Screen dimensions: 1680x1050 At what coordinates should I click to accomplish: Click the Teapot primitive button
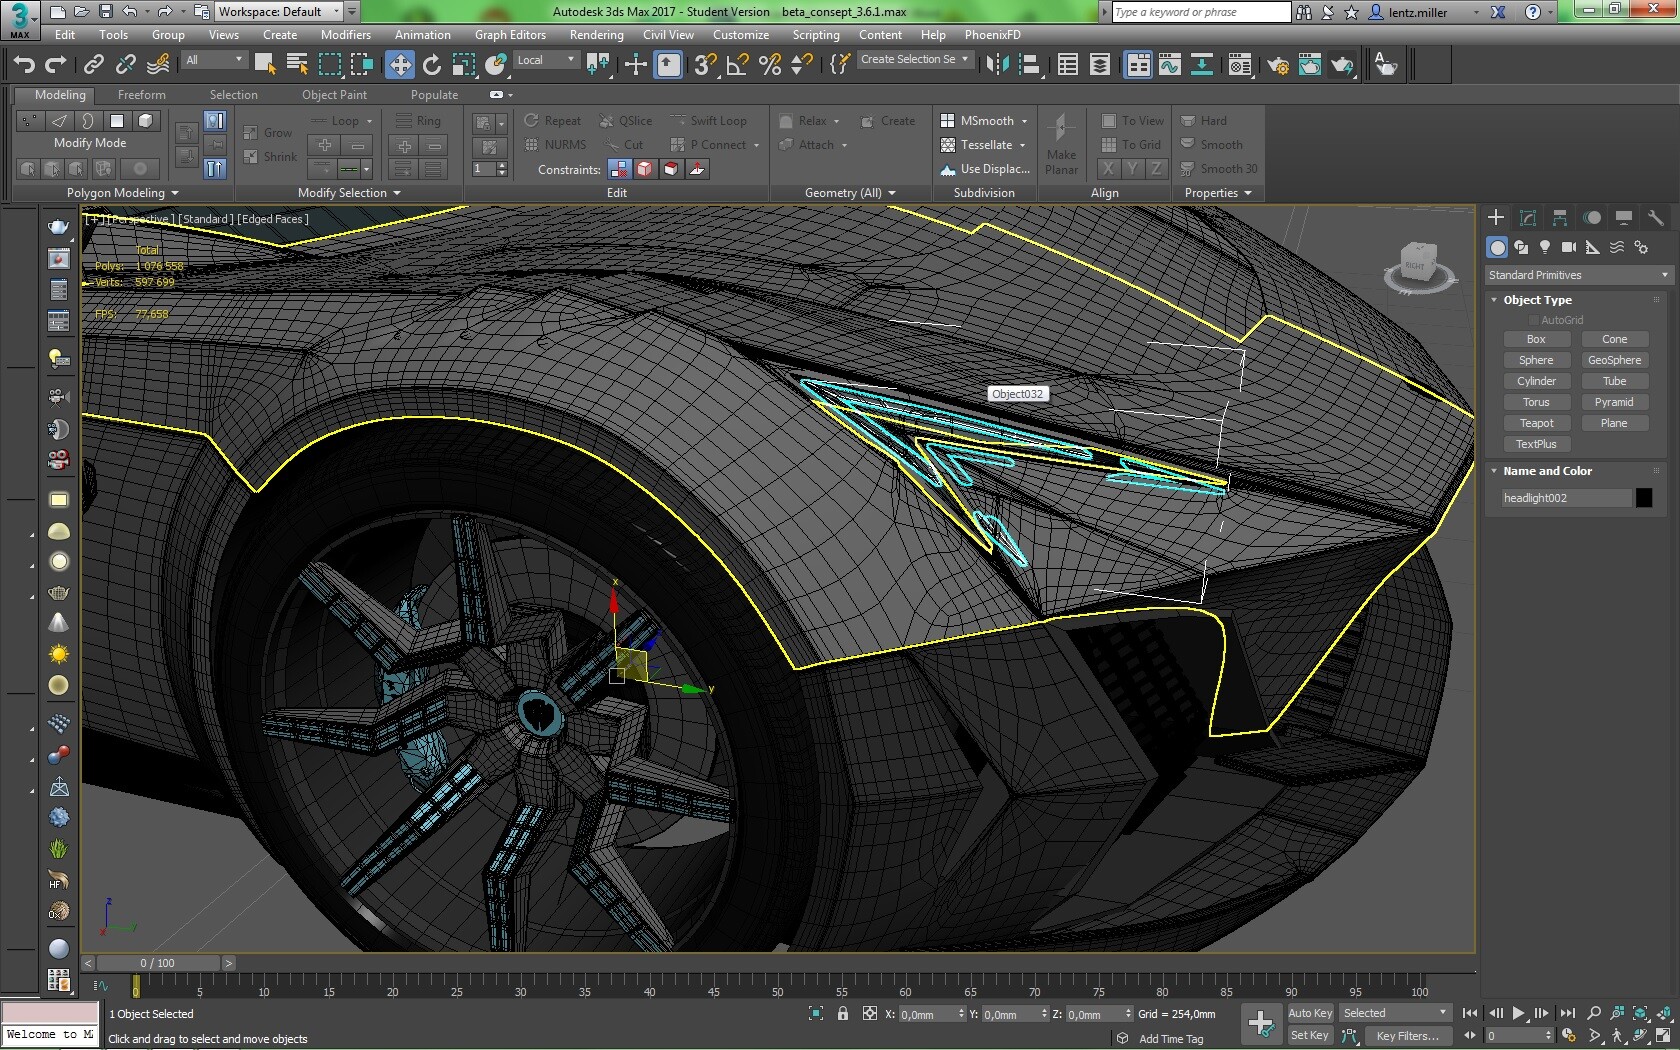pyautogui.click(x=1536, y=423)
